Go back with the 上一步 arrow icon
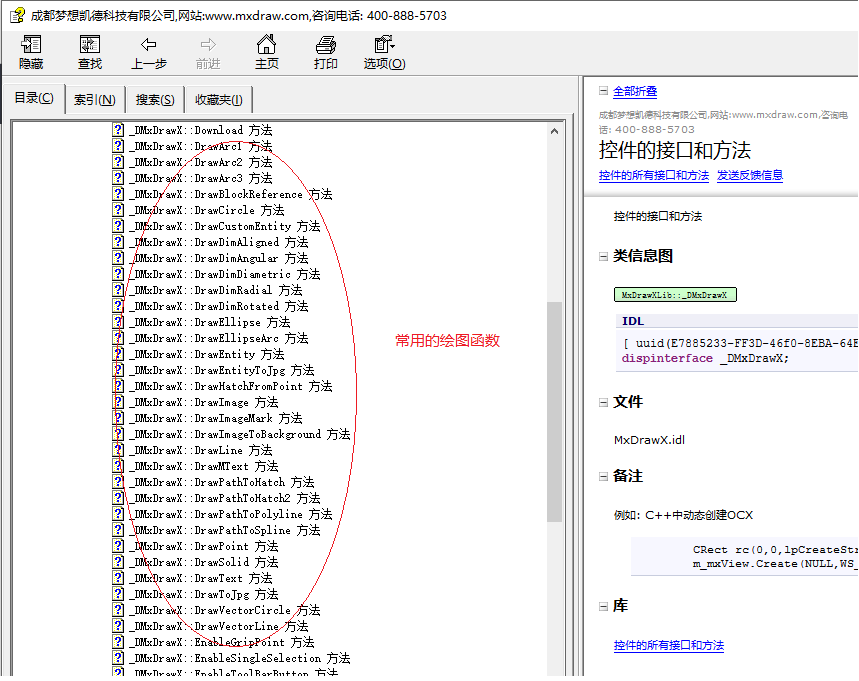 pos(149,45)
